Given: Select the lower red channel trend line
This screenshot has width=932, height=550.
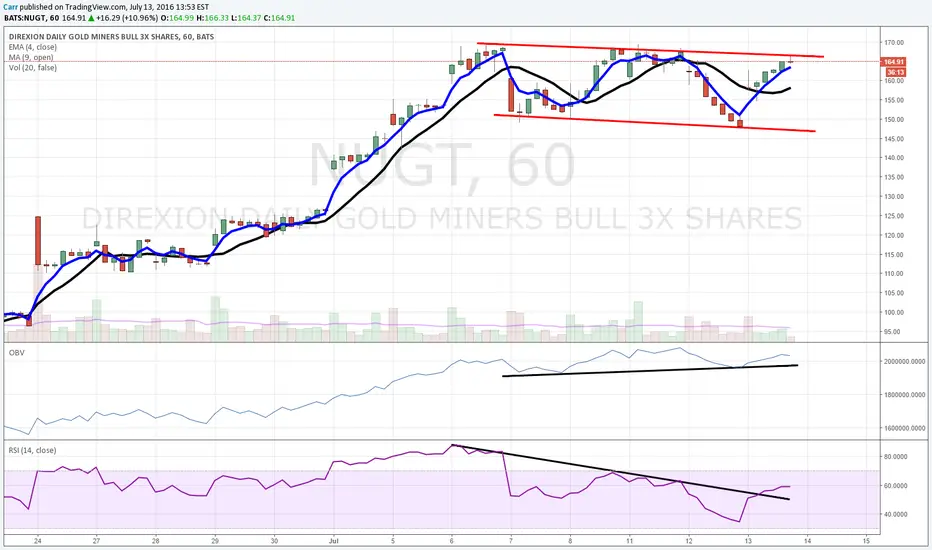Looking at the screenshot, I should click(x=654, y=123).
